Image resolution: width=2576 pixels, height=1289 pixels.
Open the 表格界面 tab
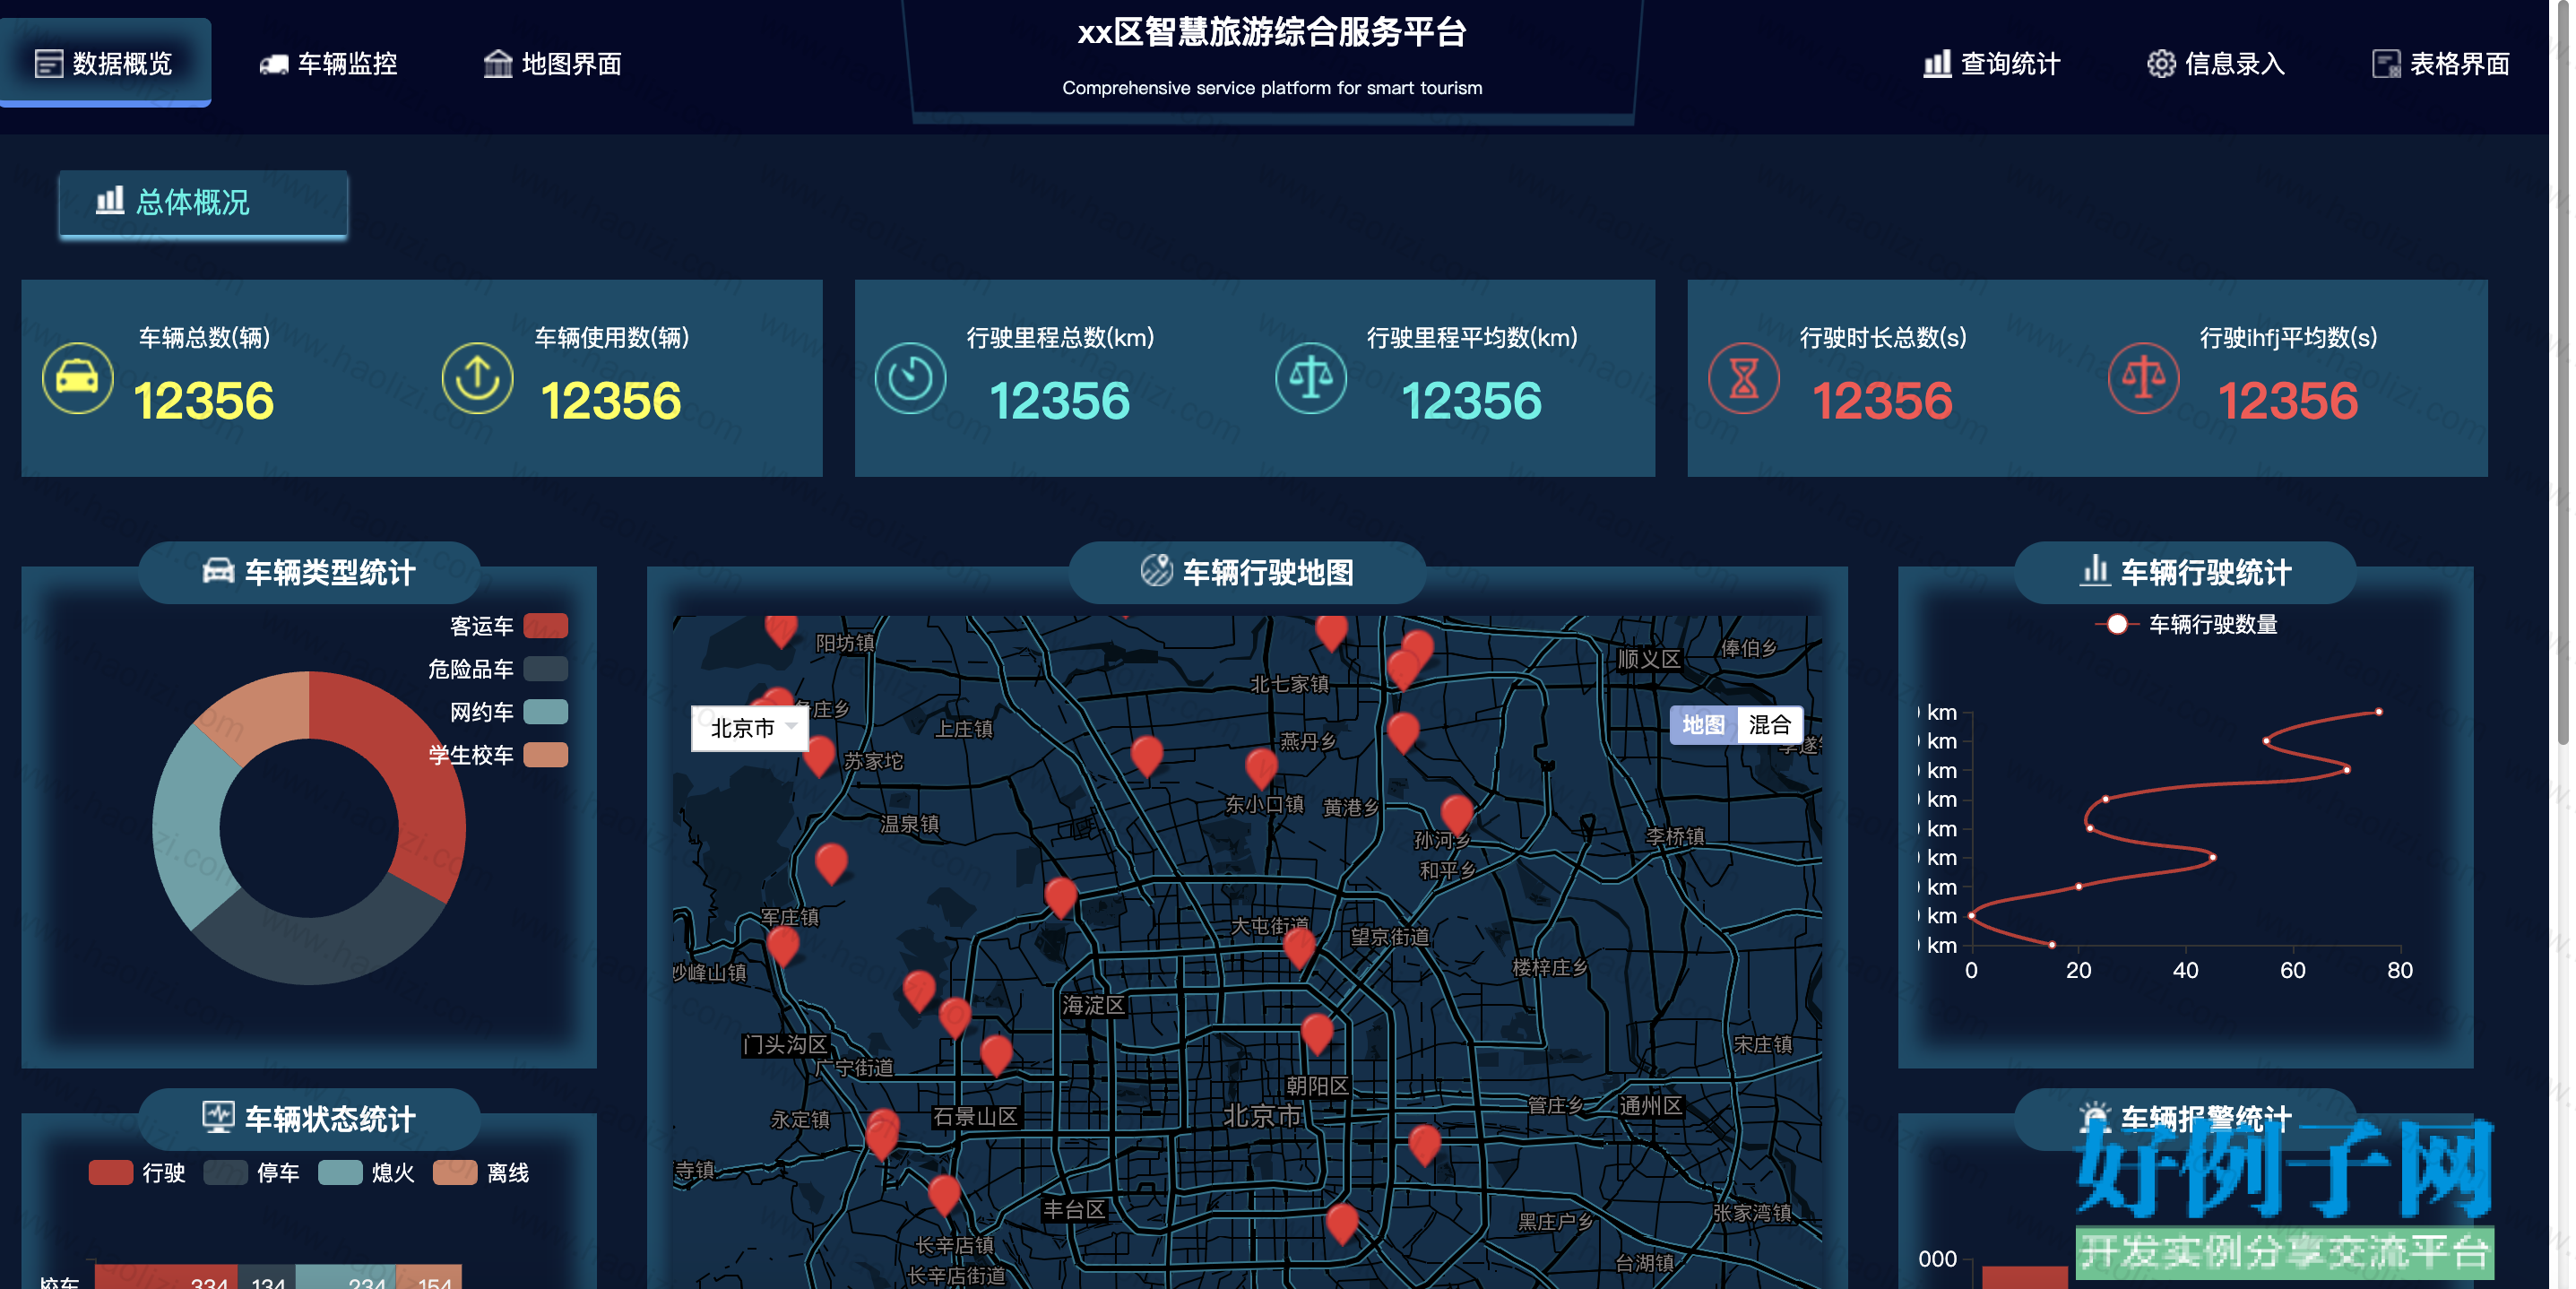2440,64
